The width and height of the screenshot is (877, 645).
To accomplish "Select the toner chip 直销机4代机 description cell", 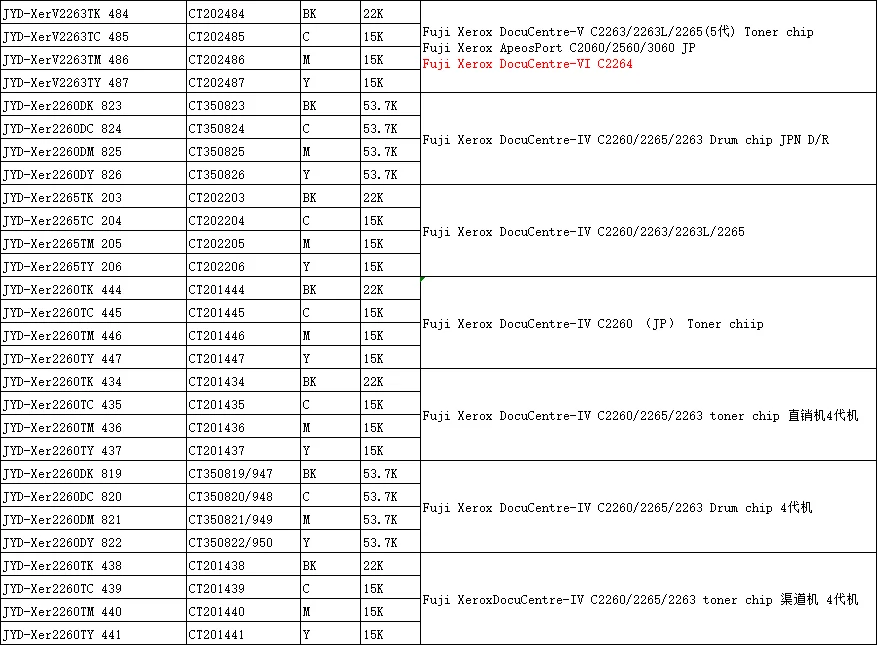I will [640, 416].
